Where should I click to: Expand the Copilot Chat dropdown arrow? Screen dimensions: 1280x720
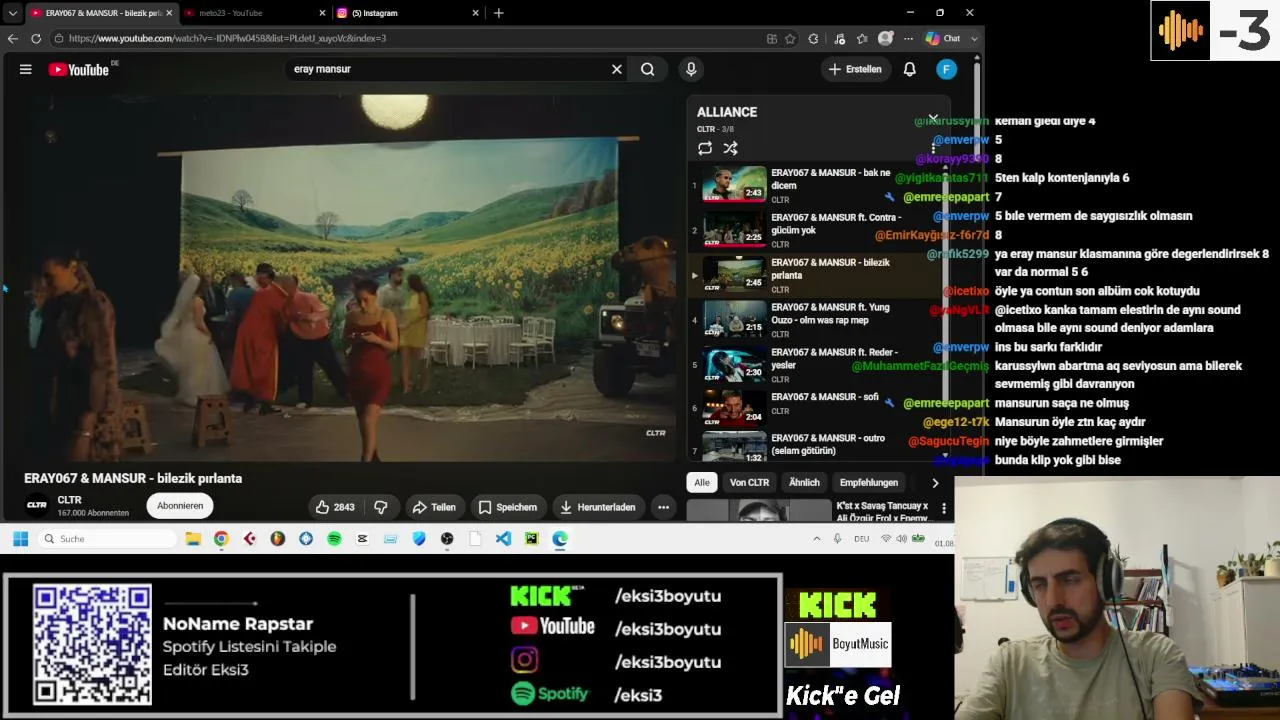(975, 38)
